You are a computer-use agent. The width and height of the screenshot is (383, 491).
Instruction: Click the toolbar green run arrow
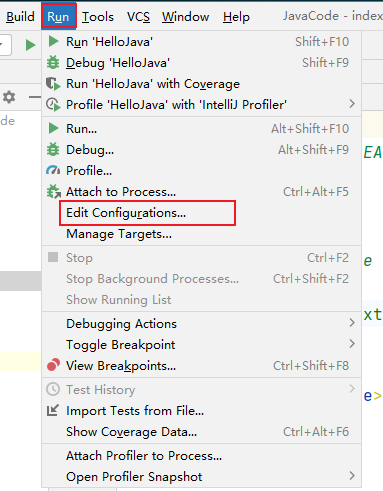pyautogui.click(x=30, y=45)
